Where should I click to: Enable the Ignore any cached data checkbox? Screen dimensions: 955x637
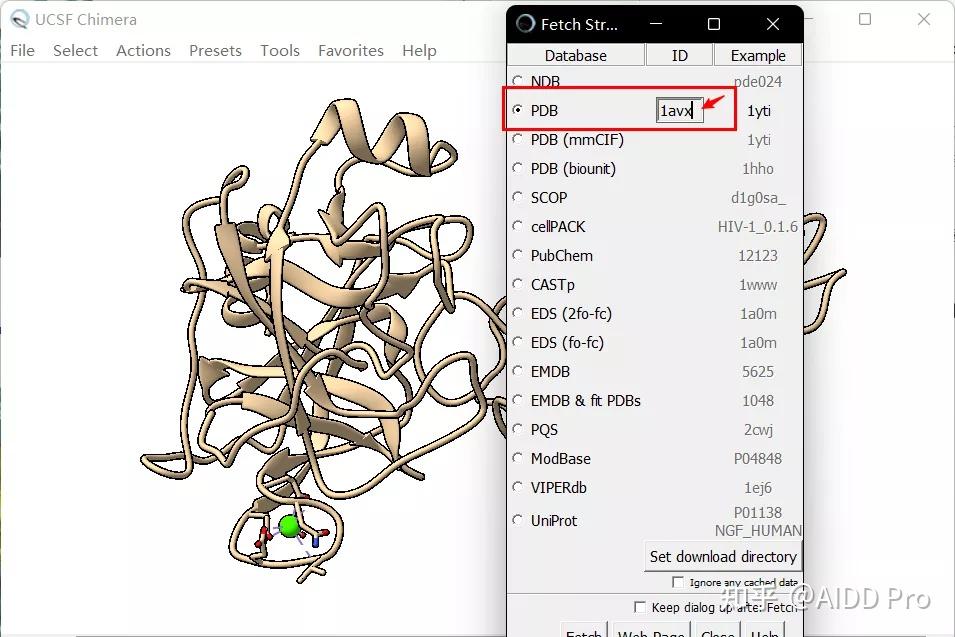[677, 582]
